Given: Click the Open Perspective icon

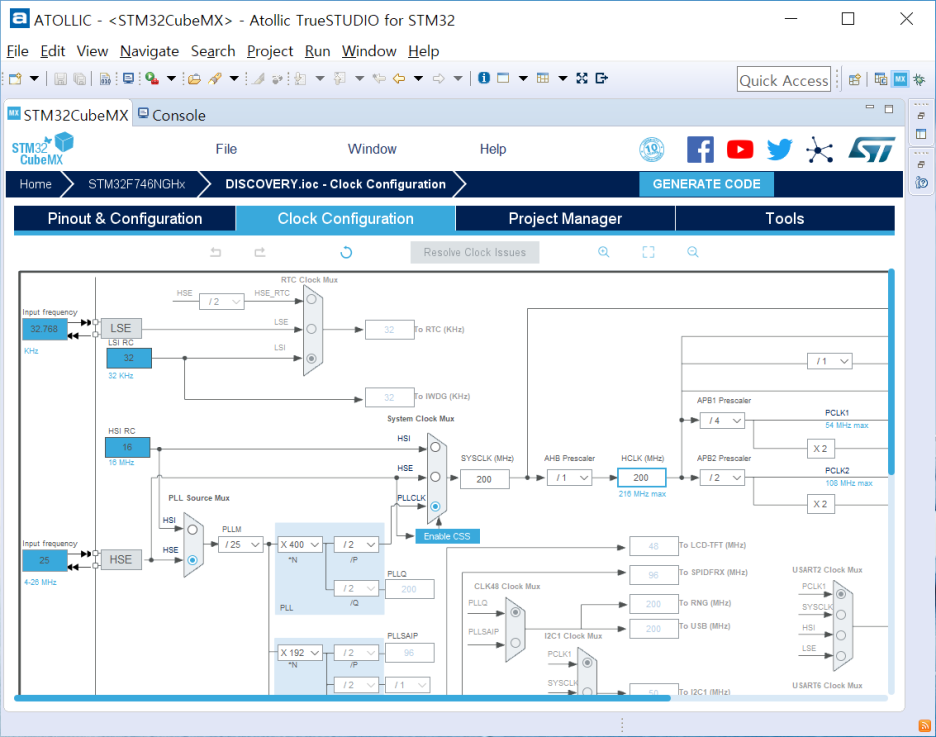Looking at the screenshot, I should [x=855, y=79].
